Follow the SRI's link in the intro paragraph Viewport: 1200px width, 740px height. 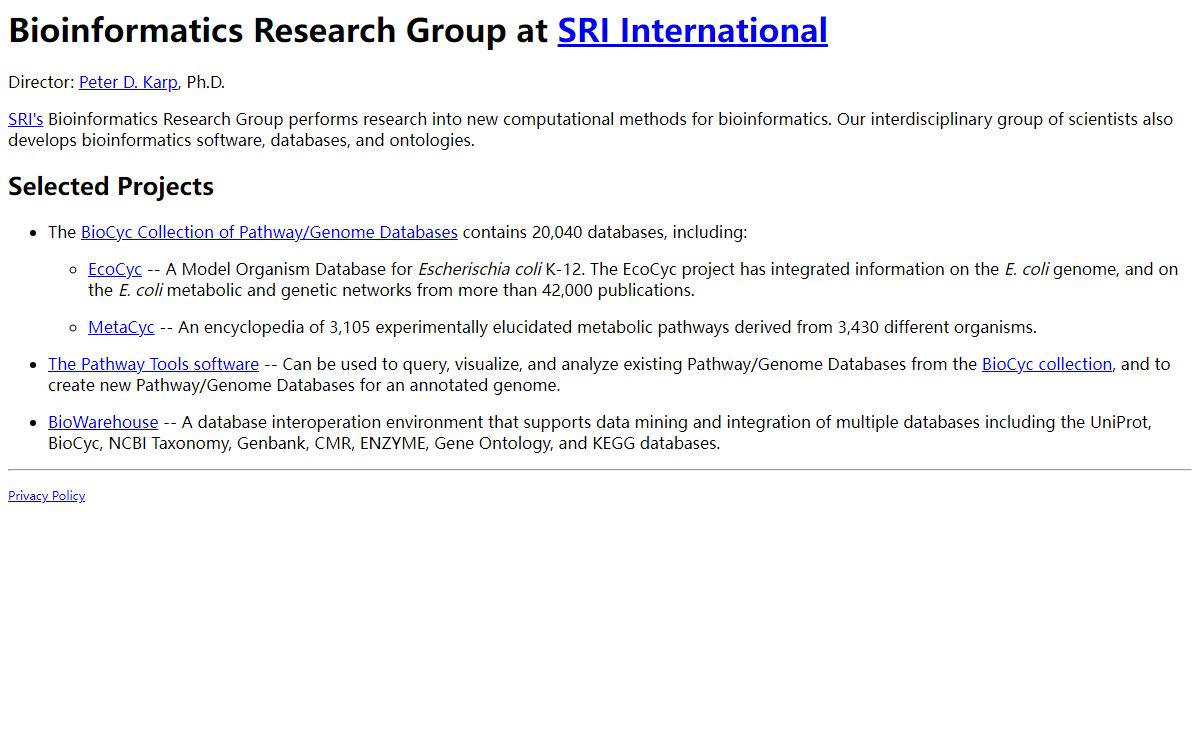(25, 119)
